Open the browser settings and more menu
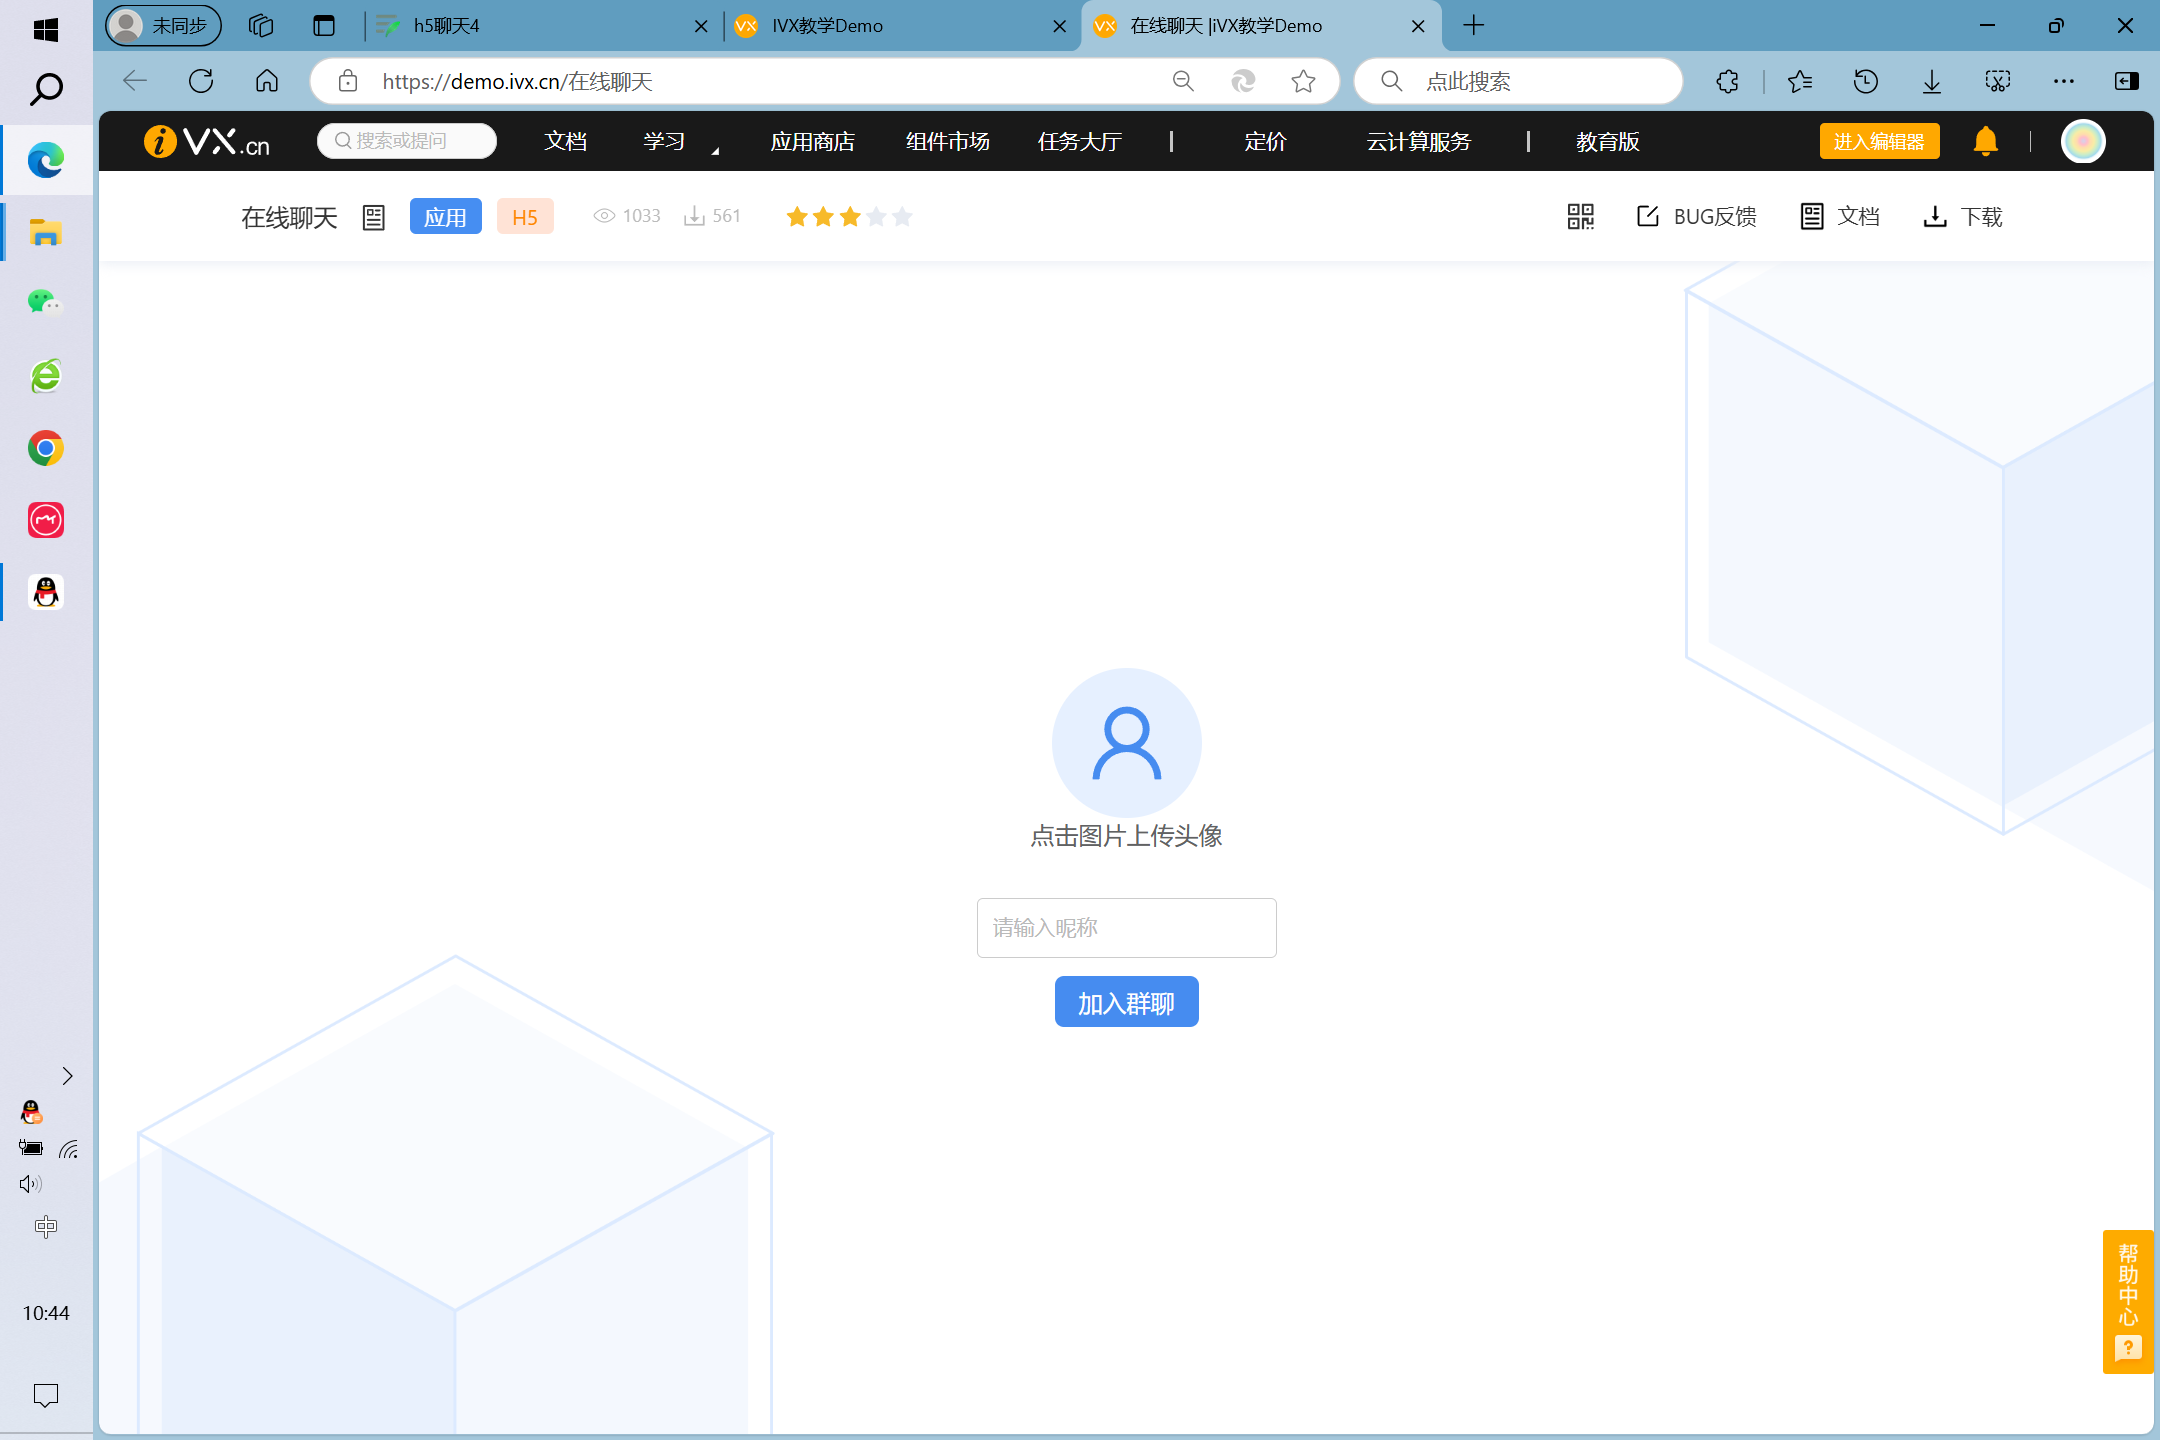Image resolution: width=2160 pixels, height=1440 pixels. [x=2064, y=81]
